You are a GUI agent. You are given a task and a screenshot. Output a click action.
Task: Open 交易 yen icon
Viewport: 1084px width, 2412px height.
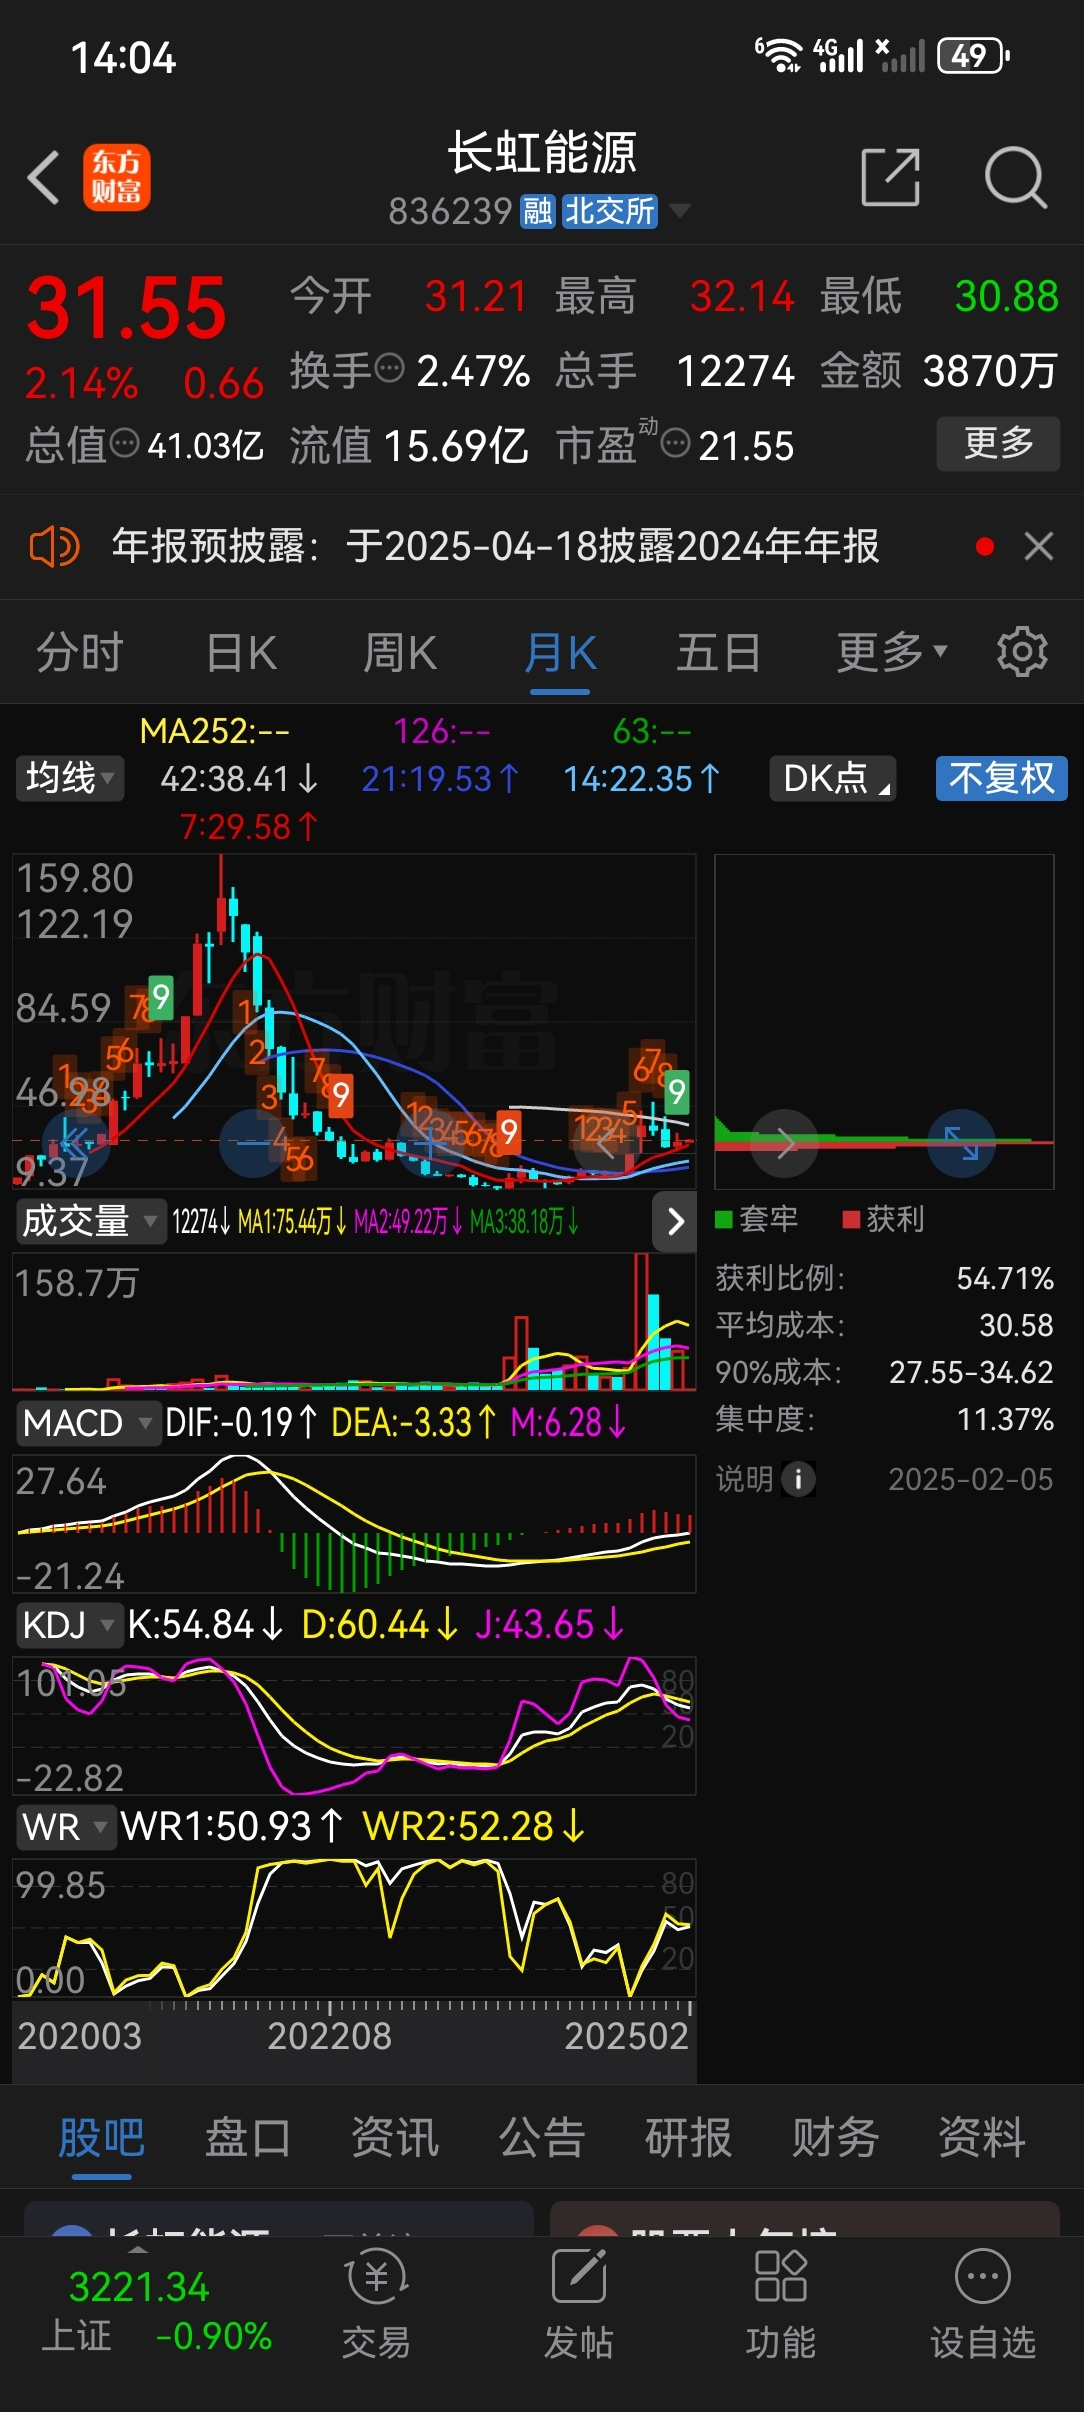click(376, 2277)
